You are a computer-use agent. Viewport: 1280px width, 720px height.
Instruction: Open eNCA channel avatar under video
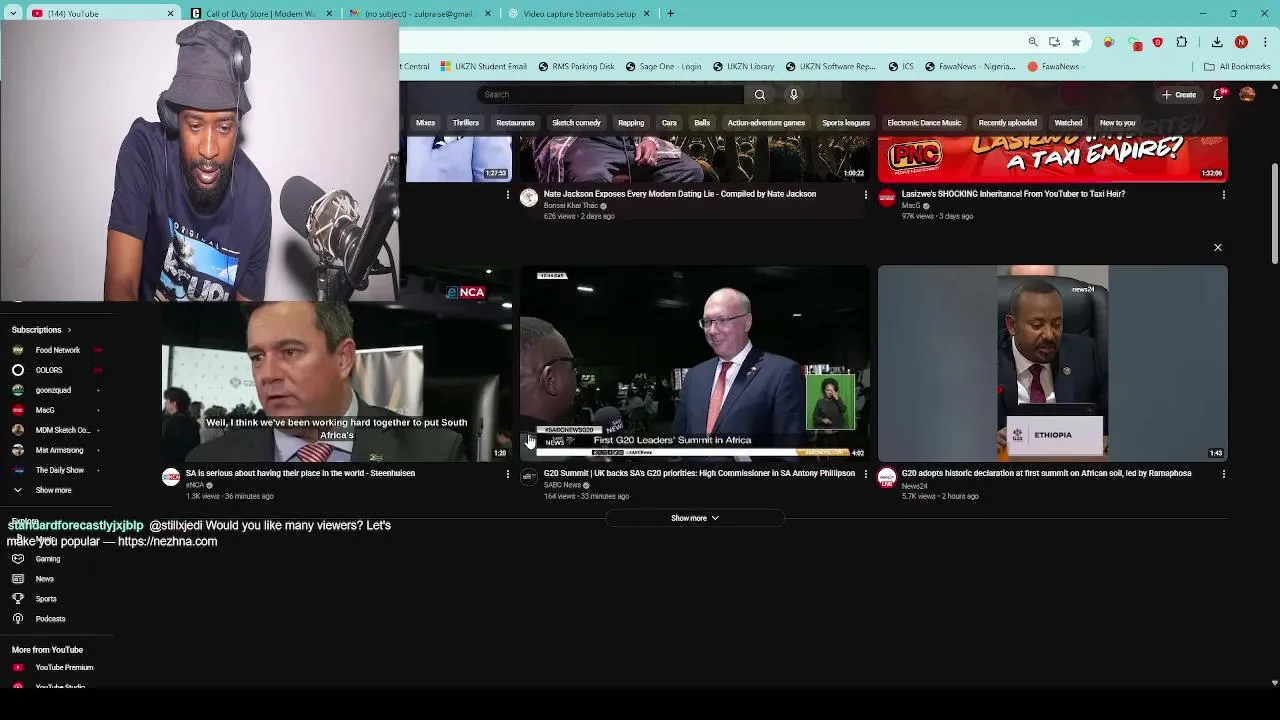pos(171,477)
